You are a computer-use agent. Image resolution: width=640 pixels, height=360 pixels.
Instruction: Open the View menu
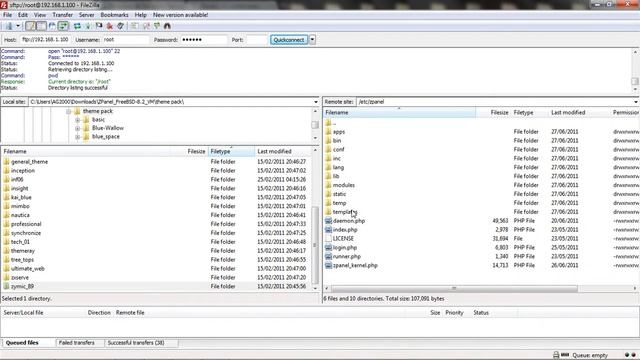[x=40, y=15]
